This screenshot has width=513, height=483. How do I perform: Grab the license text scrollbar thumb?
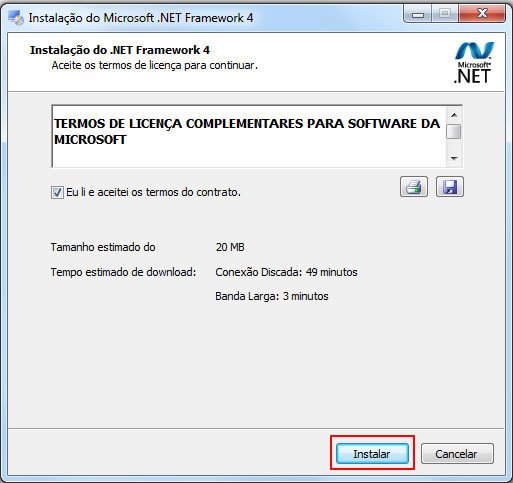454,131
